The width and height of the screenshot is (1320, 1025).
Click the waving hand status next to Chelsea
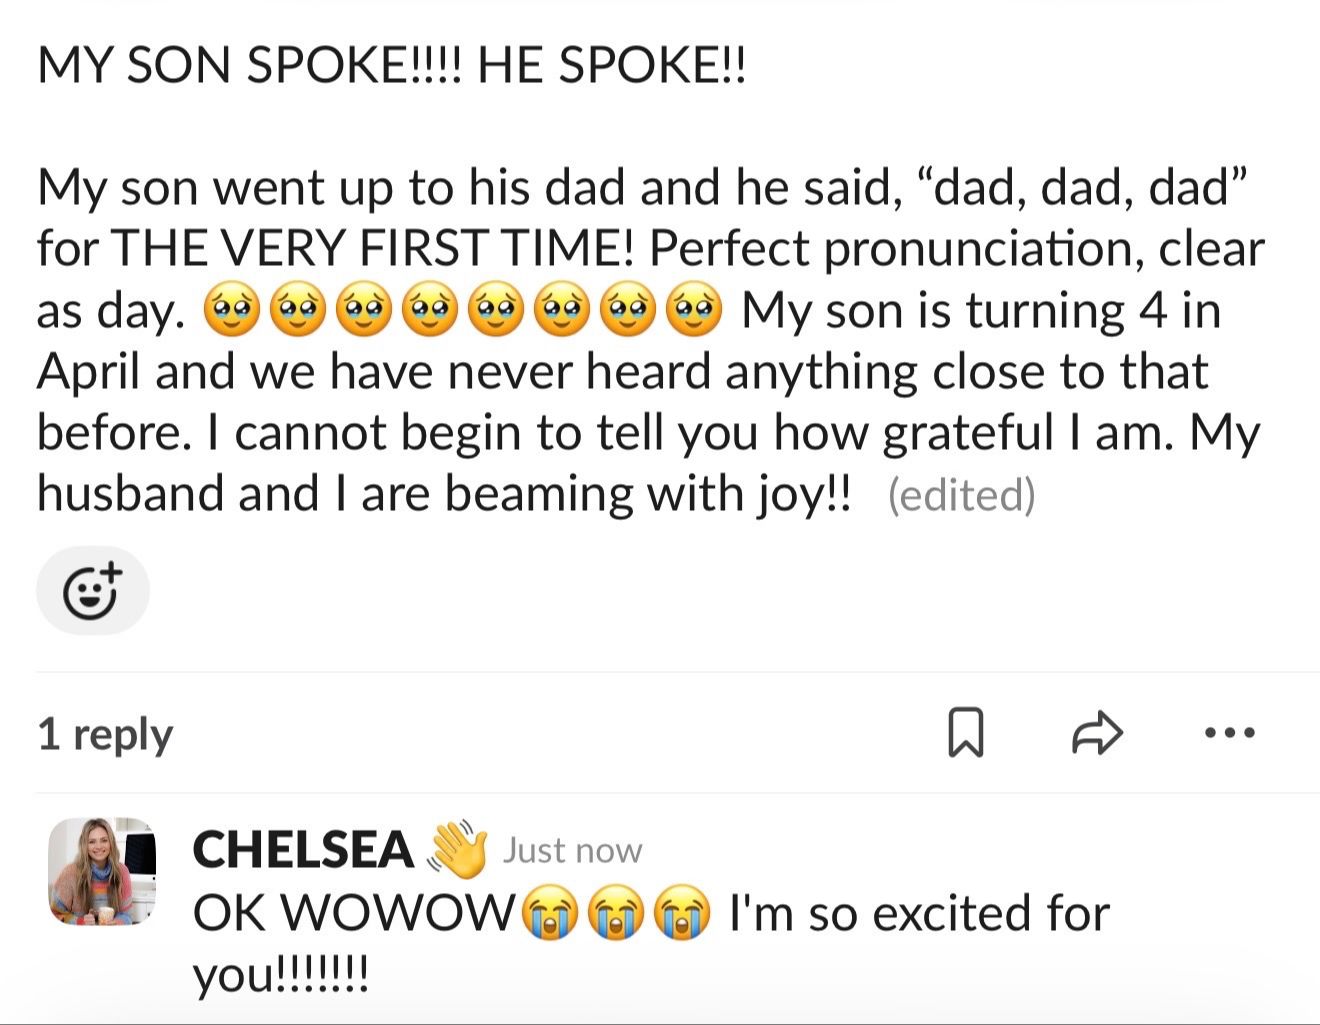(457, 849)
